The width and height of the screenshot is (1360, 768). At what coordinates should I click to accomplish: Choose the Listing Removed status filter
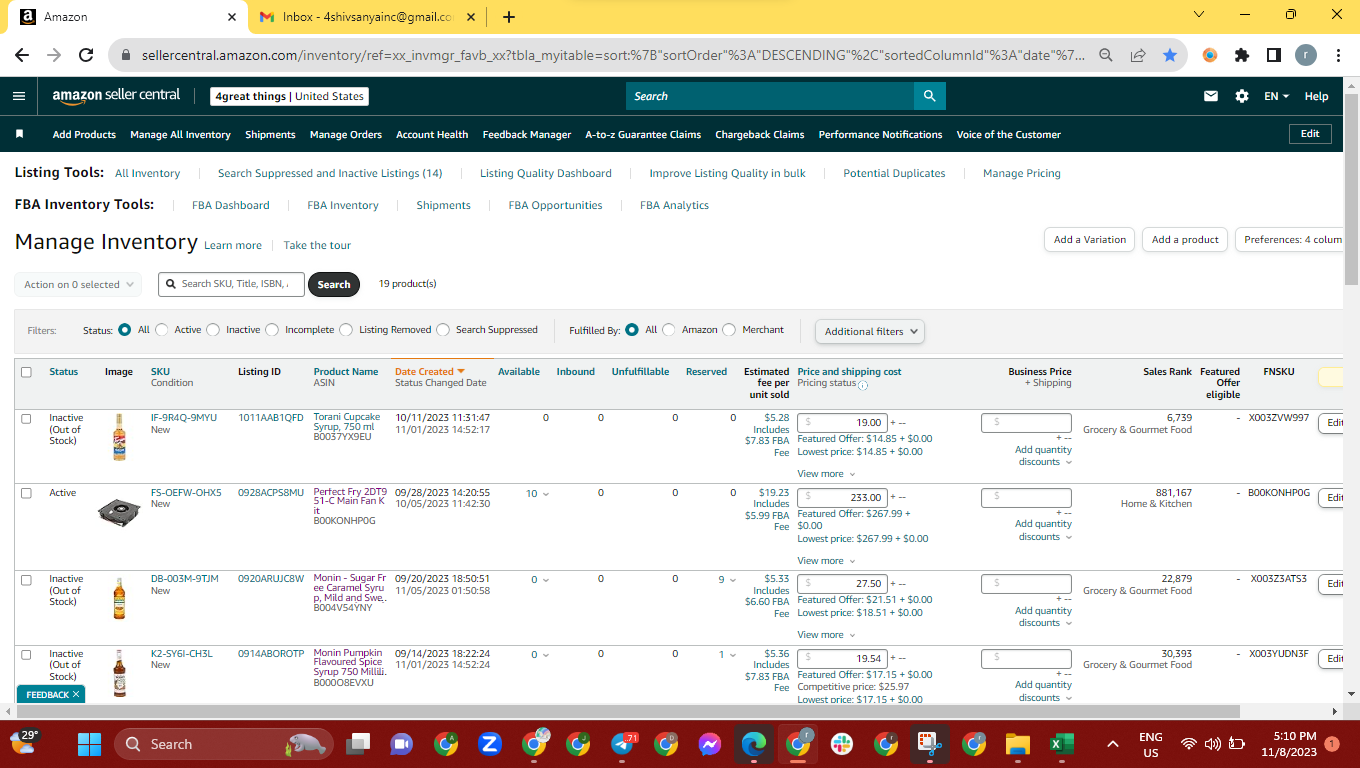[346, 330]
